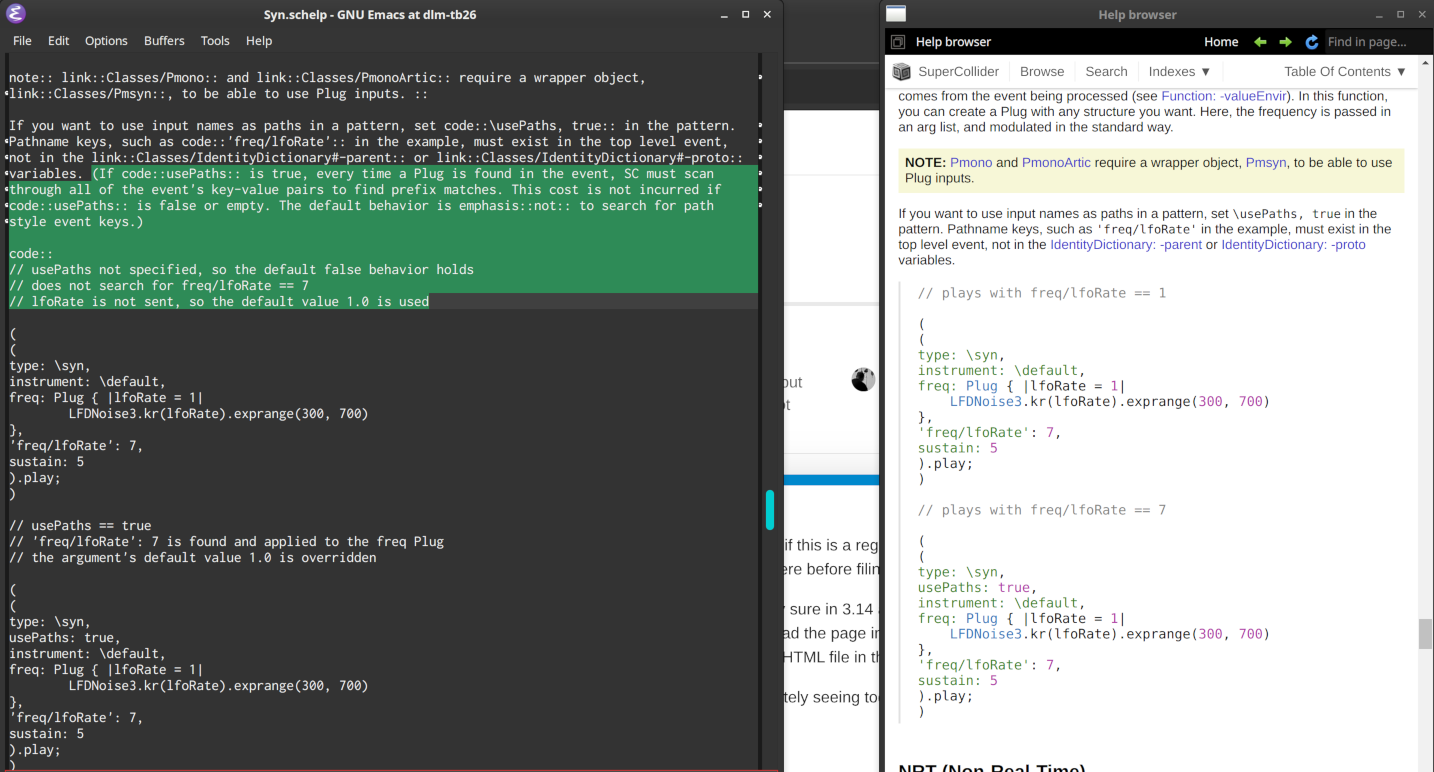The width and height of the screenshot is (1434, 772).
Task: Reload the help page with refresh icon
Action: [x=1312, y=42]
